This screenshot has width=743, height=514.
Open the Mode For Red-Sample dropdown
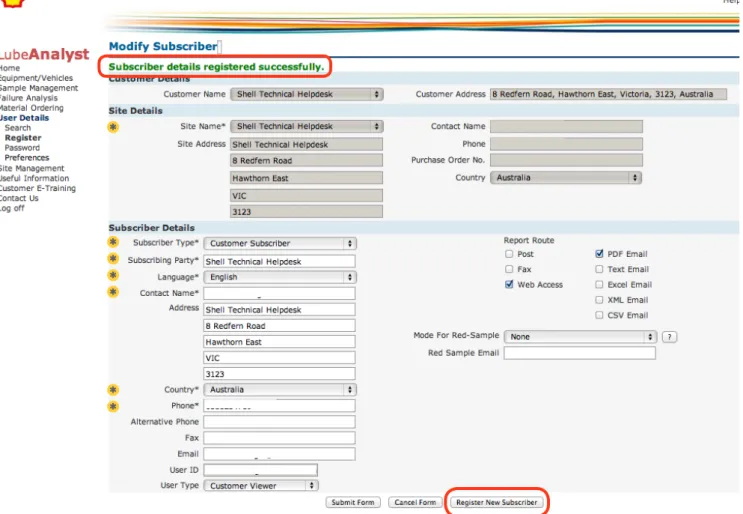[580, 337]
